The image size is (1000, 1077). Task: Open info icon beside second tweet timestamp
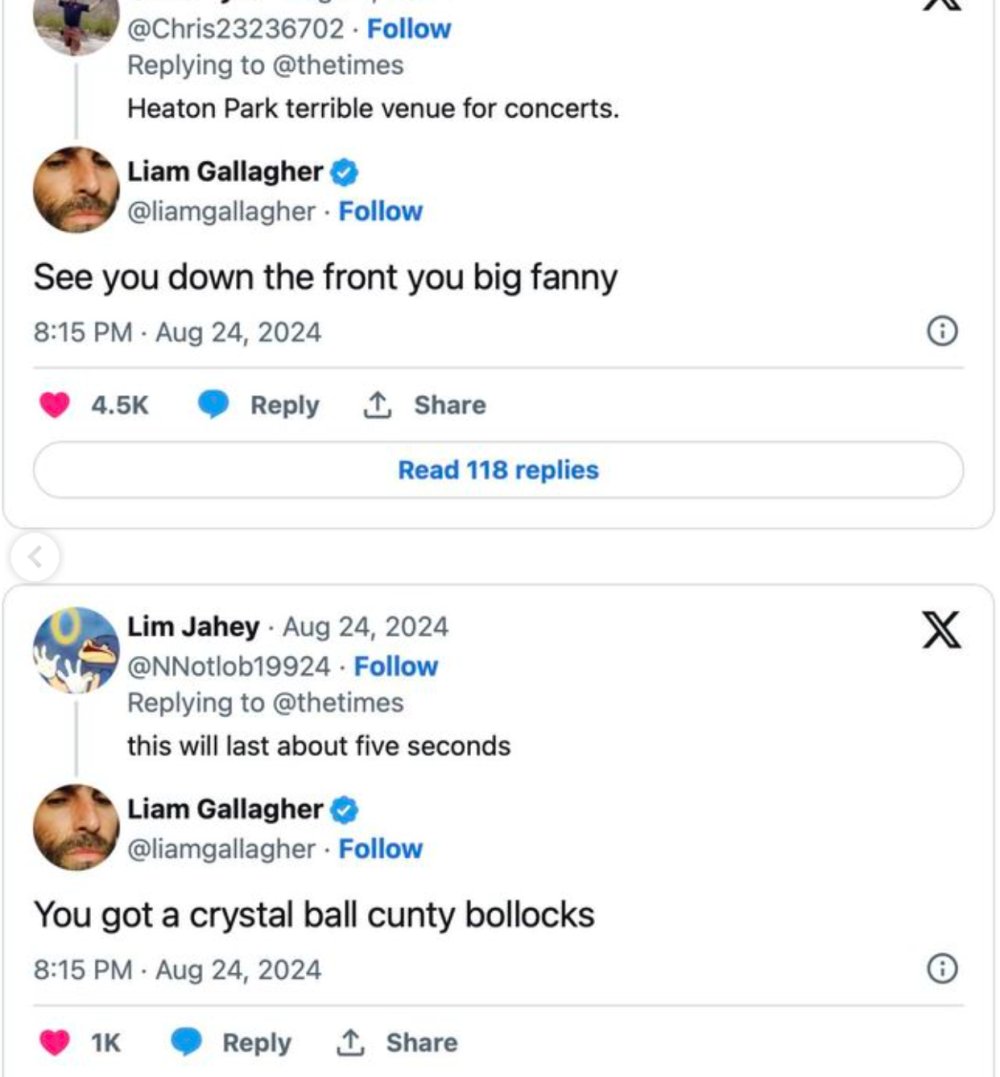point(943,969)
